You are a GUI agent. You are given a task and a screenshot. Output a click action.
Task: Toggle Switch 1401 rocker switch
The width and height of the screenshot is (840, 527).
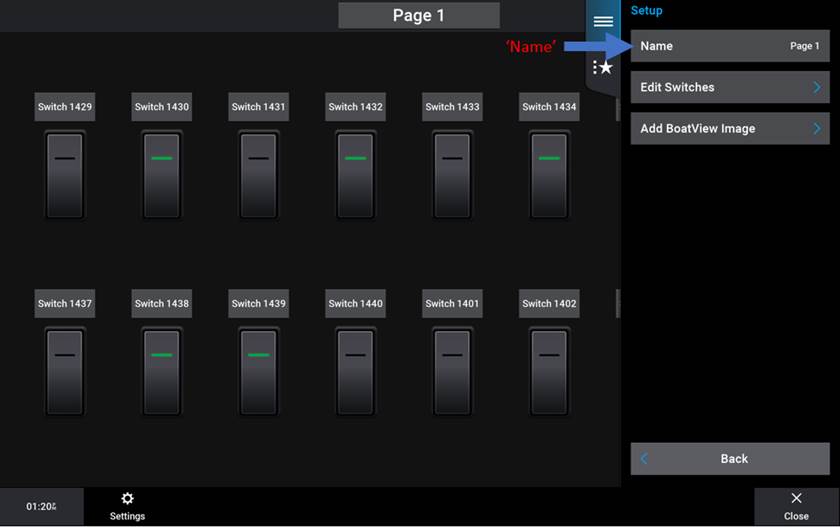point(452,372)
